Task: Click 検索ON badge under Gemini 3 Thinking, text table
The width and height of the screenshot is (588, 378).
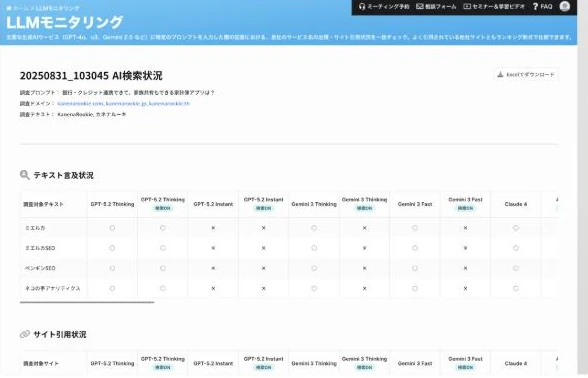Action: click(x=364, y=208)
